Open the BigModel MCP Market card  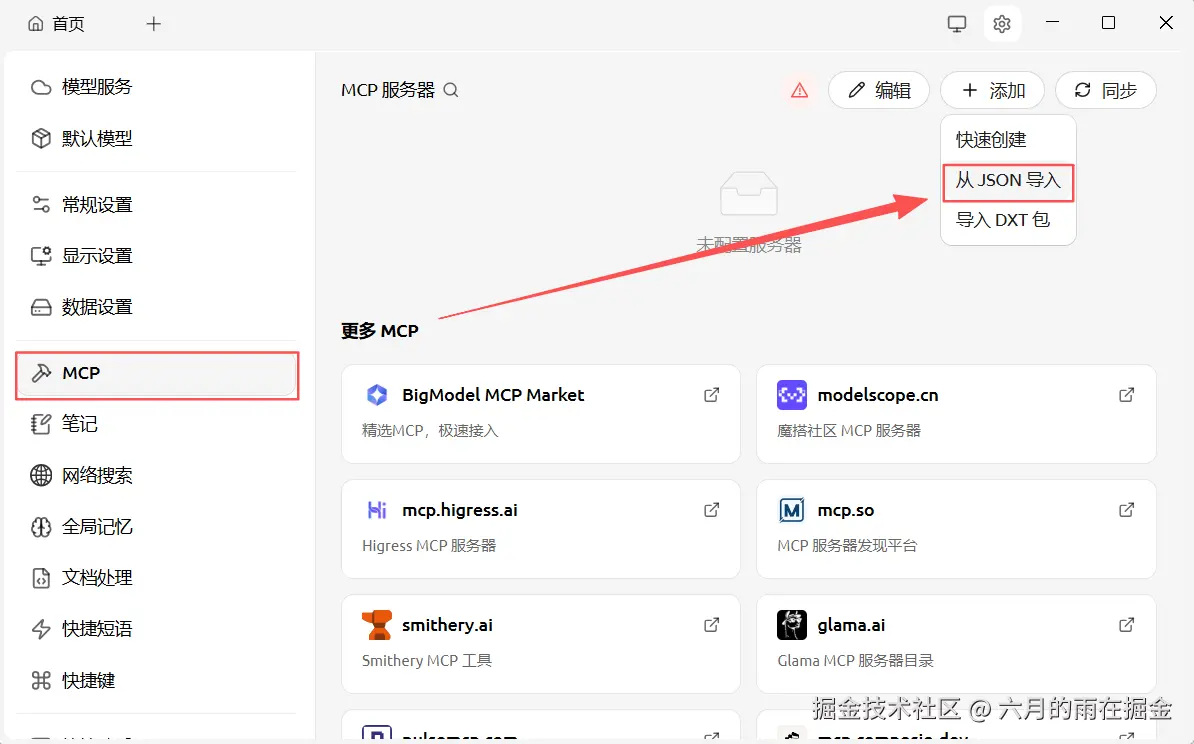point(541,414)
